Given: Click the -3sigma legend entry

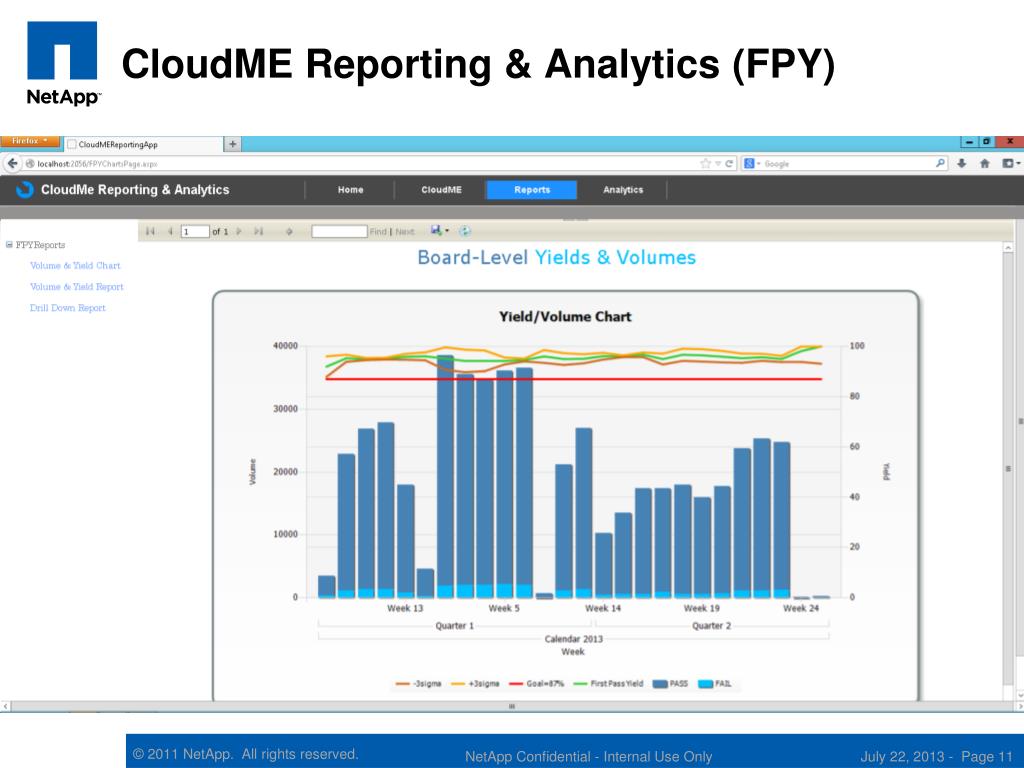Looking at the screenshot, I should (419, 684).
